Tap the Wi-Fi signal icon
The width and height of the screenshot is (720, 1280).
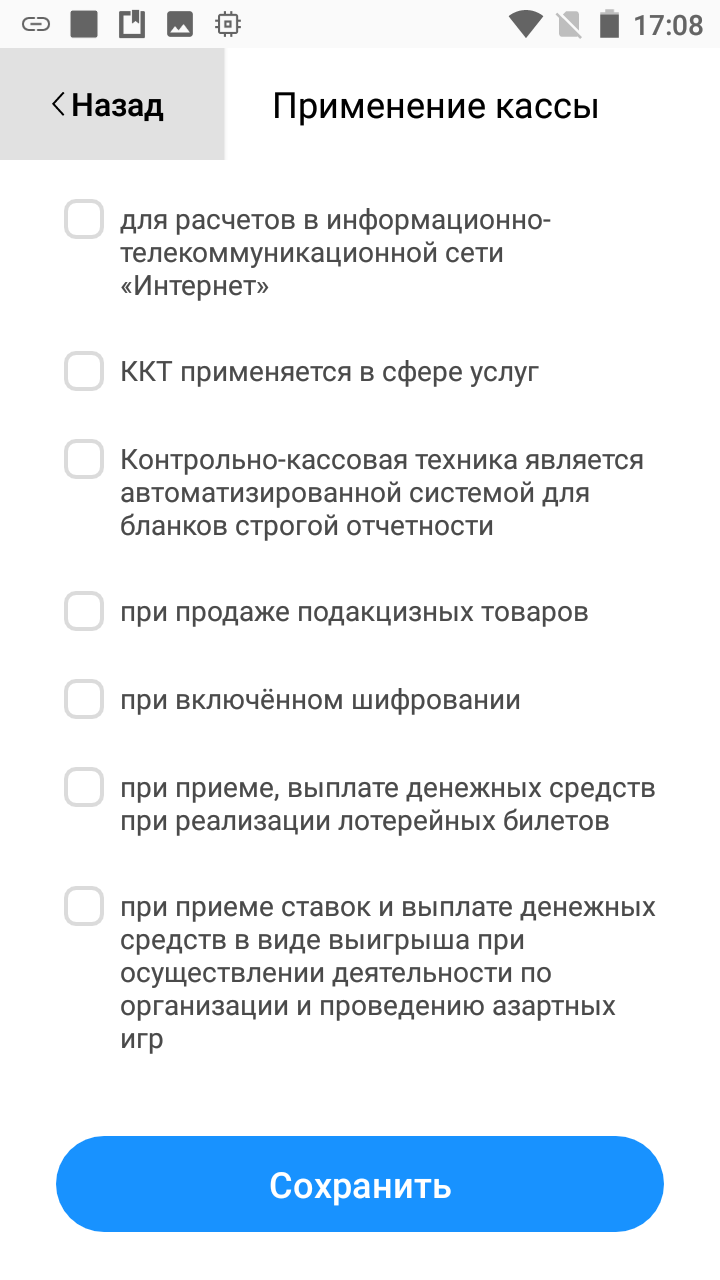point(525,24)
